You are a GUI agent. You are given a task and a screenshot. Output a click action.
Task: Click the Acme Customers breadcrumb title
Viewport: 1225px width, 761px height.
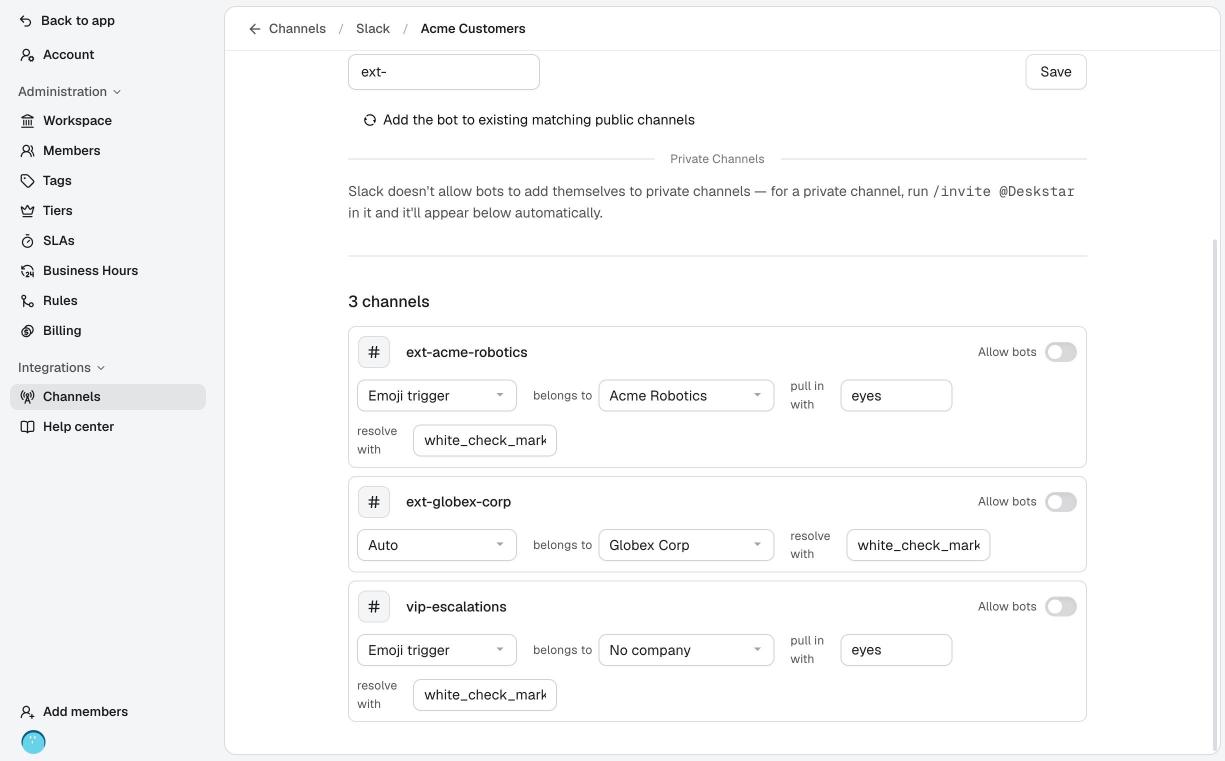click(473, 29)
